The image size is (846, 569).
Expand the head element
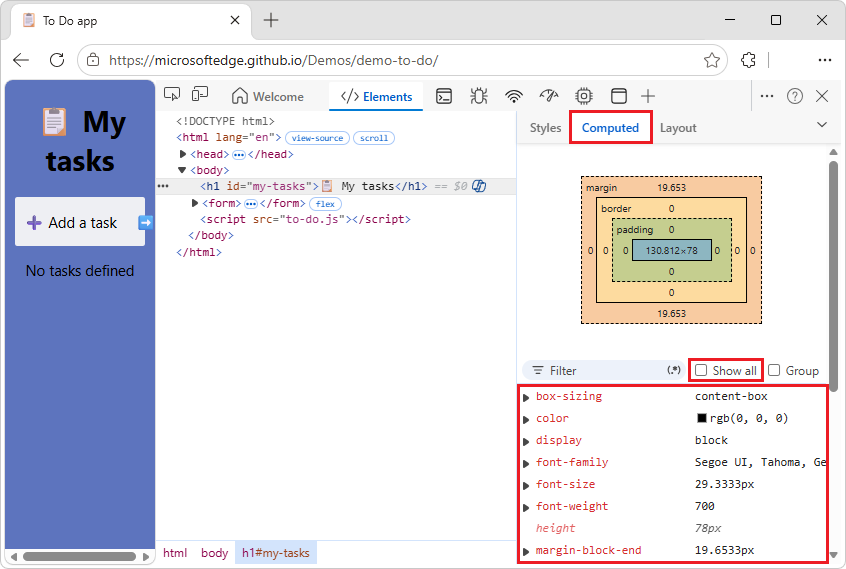click(x=183, y=154)
